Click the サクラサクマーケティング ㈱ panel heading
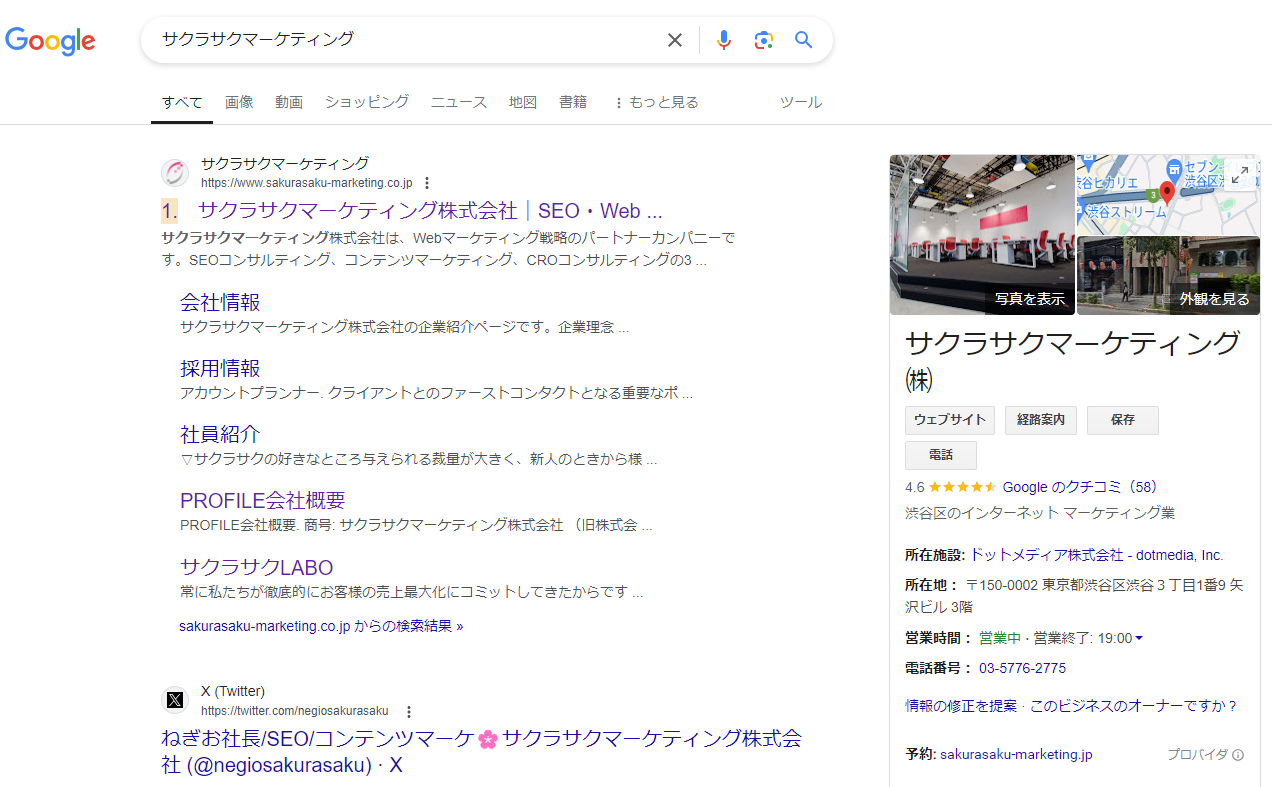Viewport: 1272px width, 787px height. [1073, 360]
